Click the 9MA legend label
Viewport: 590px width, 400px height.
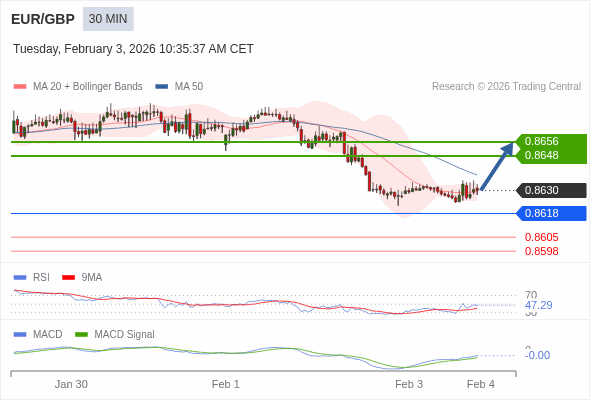(92, 278)
